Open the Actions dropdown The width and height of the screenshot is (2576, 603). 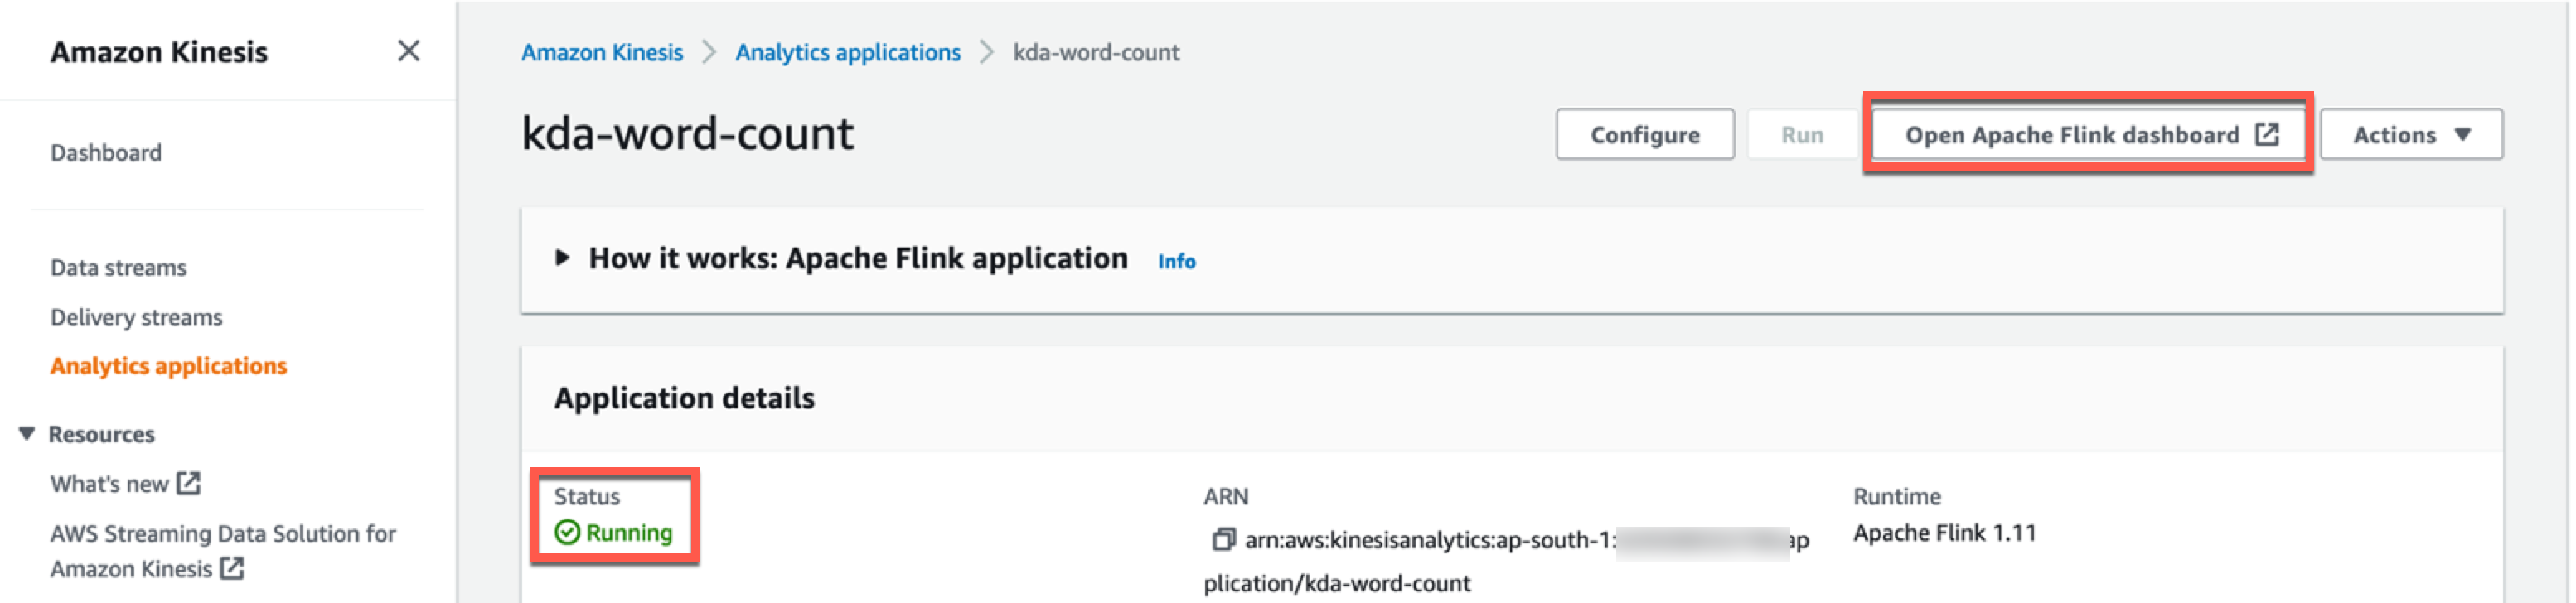[2411, 135]
